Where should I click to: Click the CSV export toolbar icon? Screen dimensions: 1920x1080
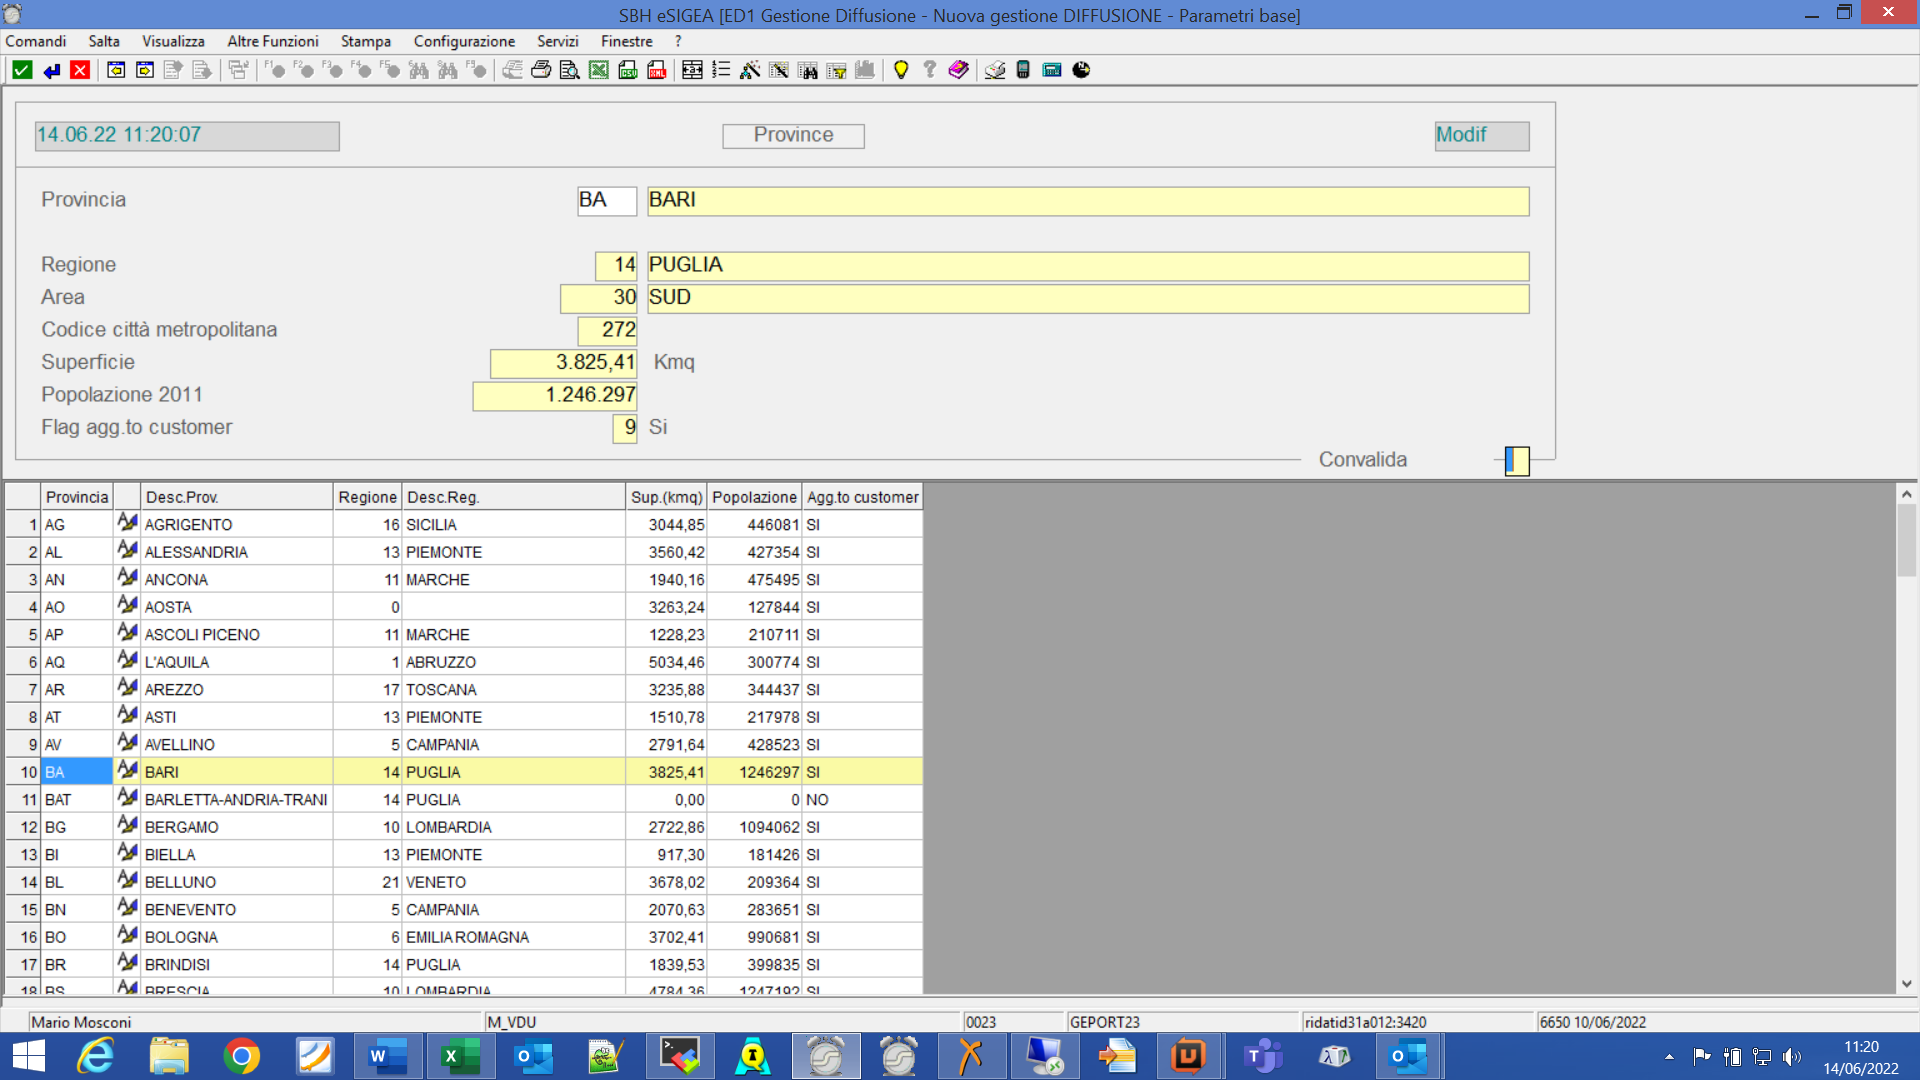pyautogui.click(x=628, y=70)
